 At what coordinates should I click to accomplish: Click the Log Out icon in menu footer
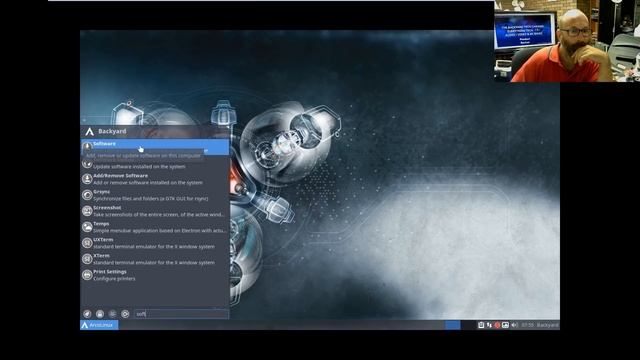click(125, 313)
